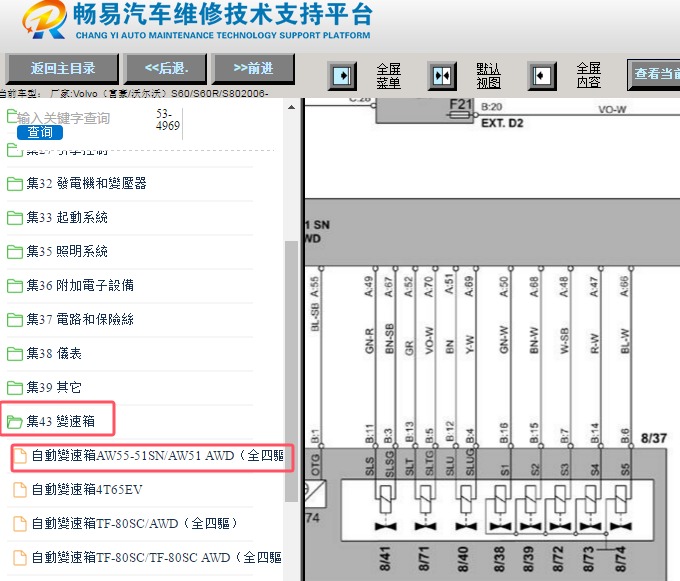
Task: Click the 8/74 label at diagram bottom
Action: coord(620,559)
